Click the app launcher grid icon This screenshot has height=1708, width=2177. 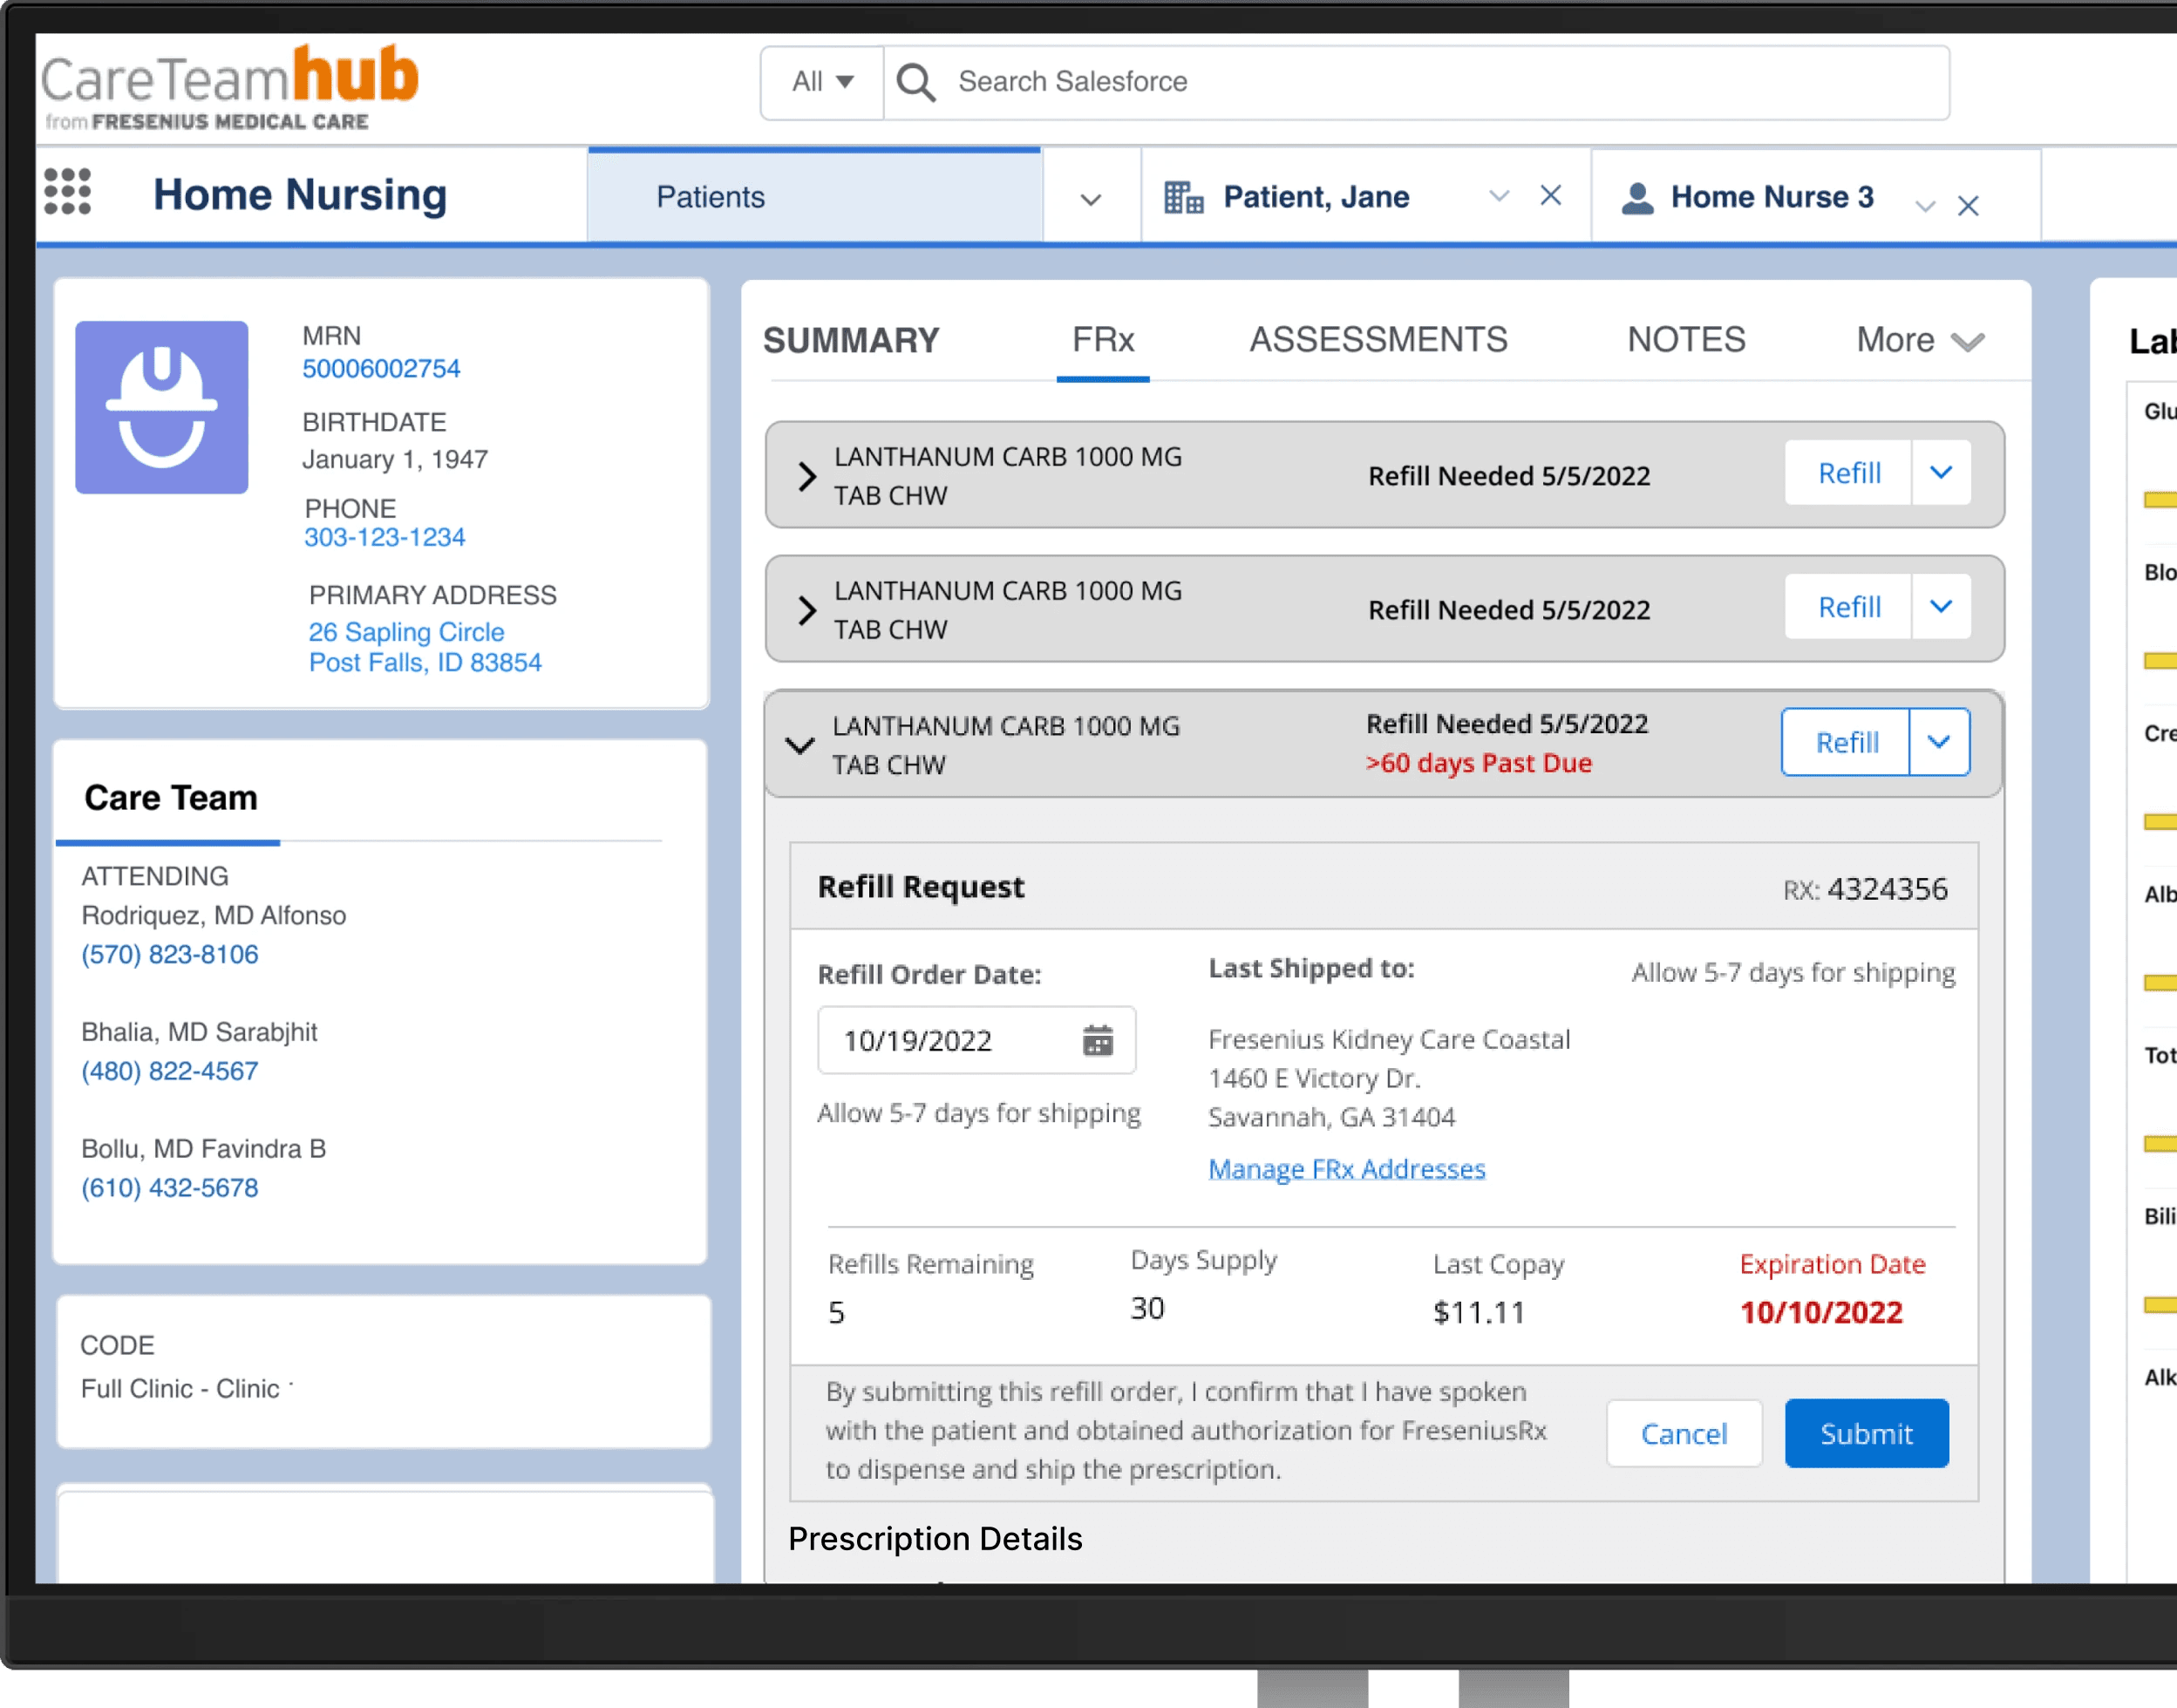(68, 192)
